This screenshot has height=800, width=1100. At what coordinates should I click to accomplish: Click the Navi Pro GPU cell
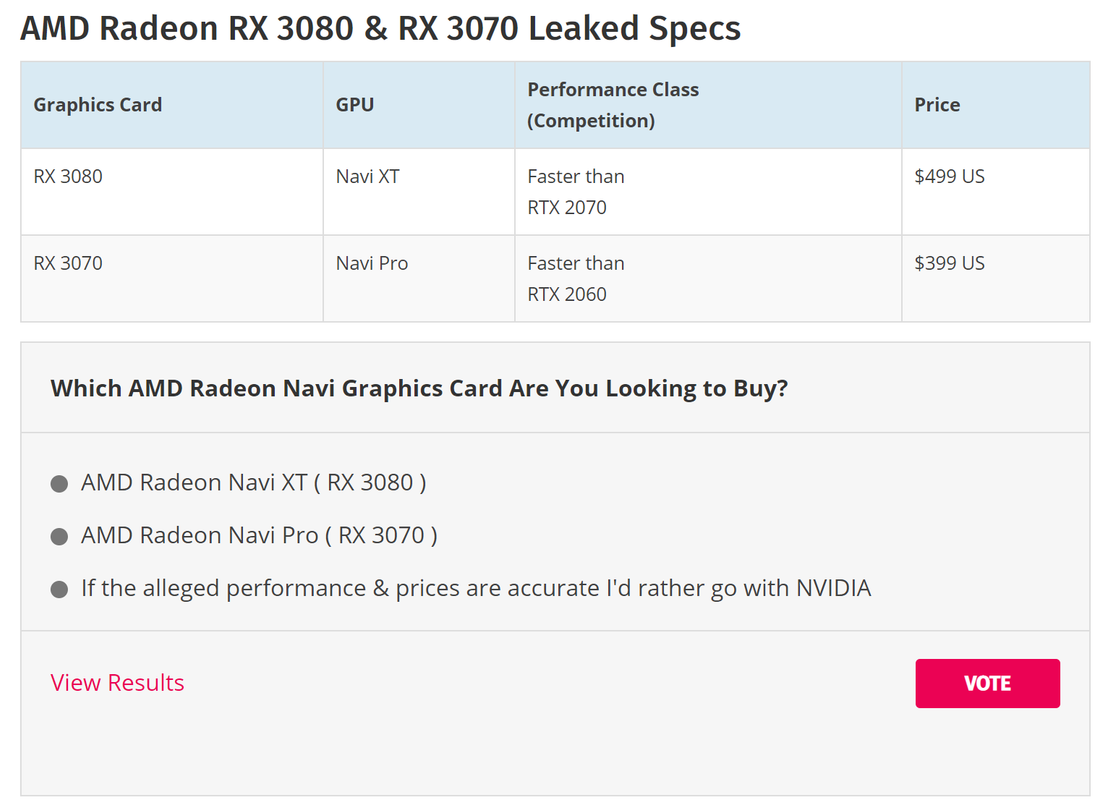click(x=419, y=279)
